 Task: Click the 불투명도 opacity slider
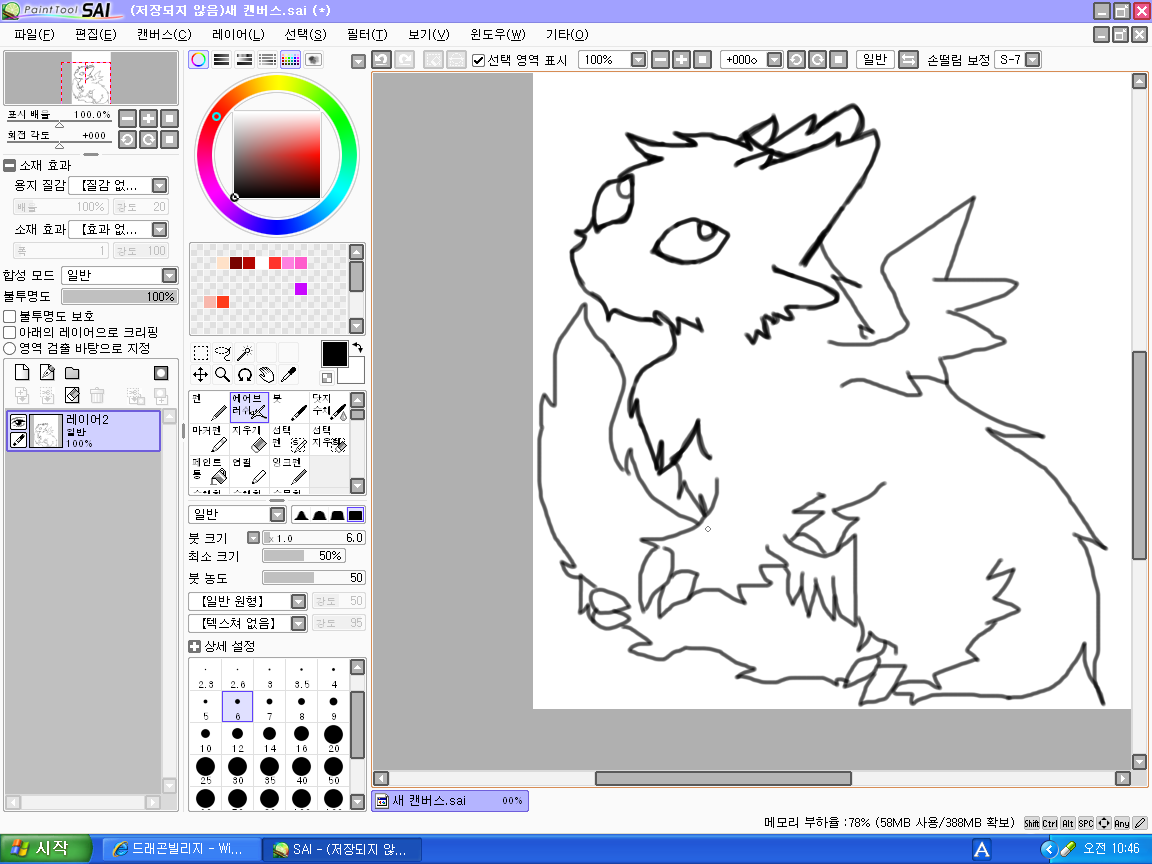point(120,297)
